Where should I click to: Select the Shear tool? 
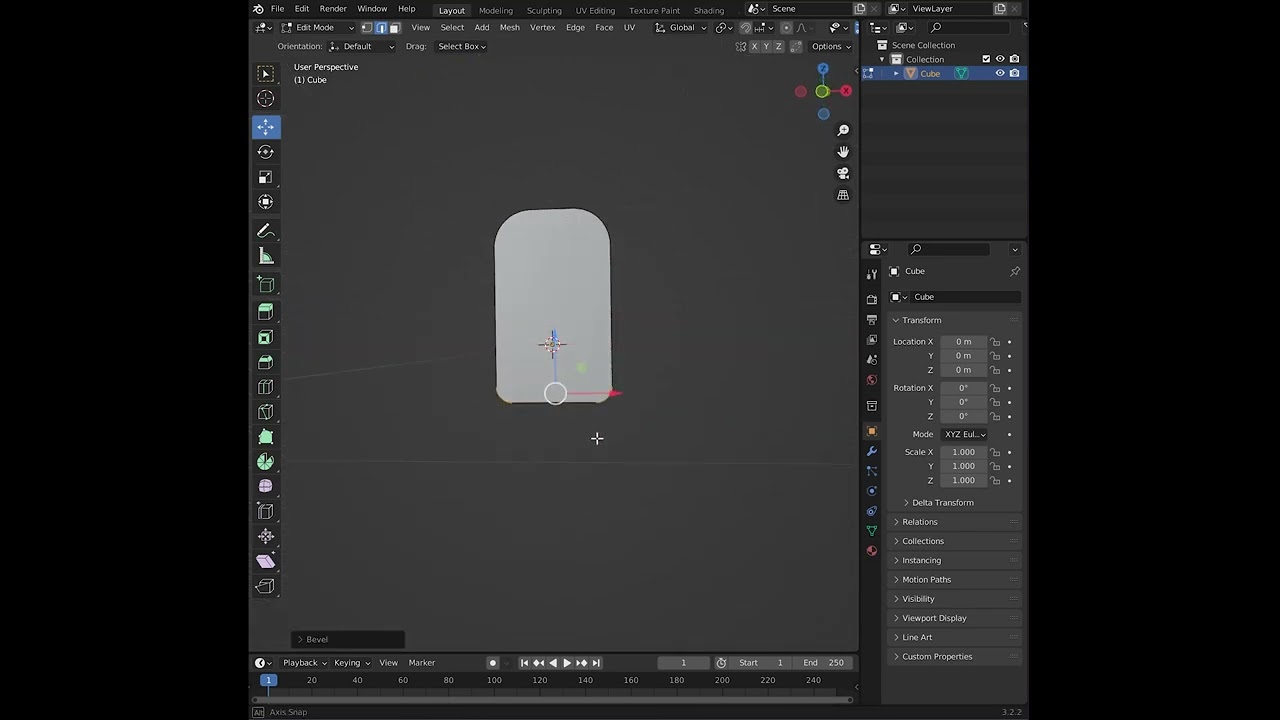(x=266, y=561)
